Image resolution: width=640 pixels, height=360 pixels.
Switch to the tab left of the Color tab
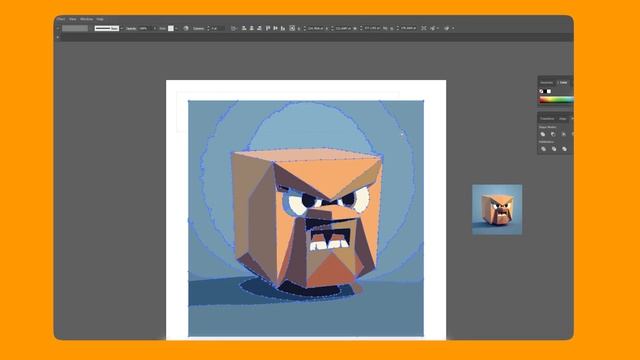[x=546, y=82]
